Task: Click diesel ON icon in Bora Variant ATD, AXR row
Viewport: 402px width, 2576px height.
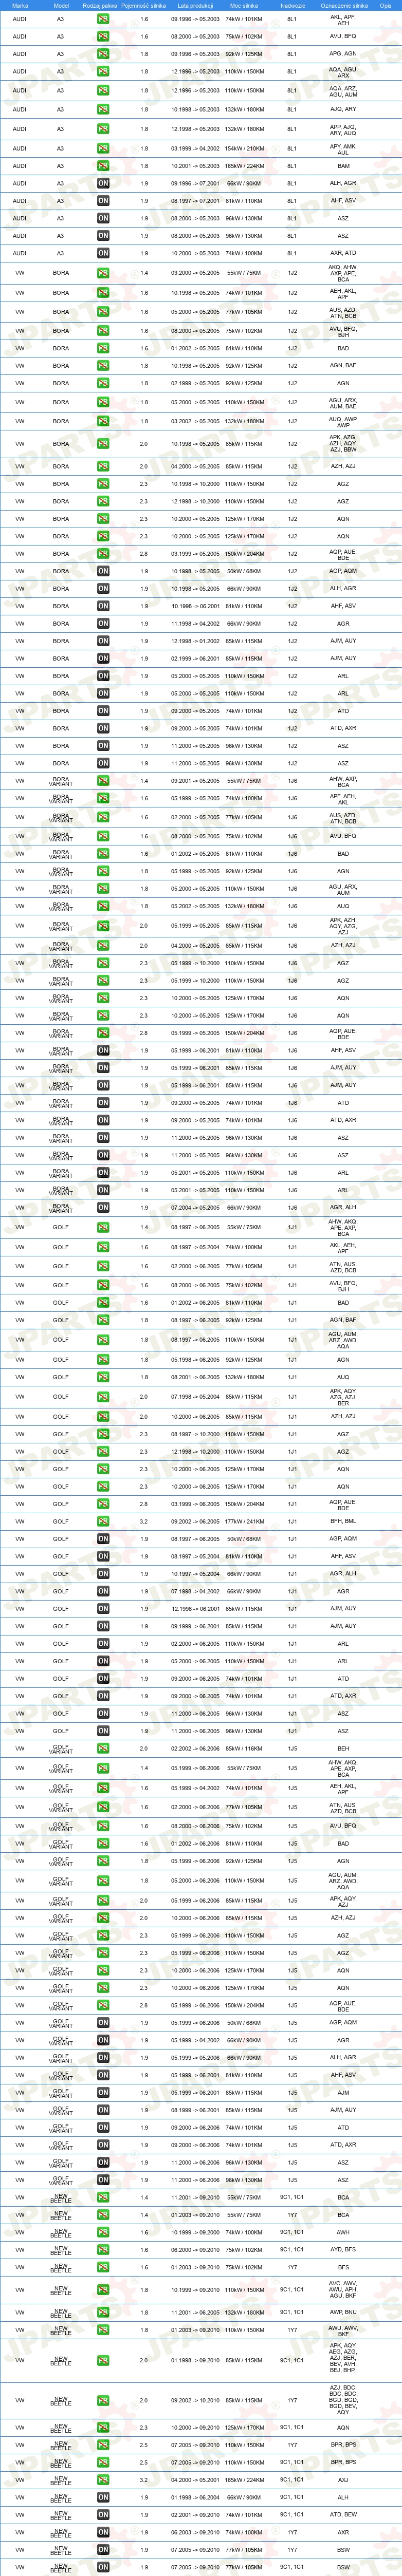Action: (x=103, y=1120)
